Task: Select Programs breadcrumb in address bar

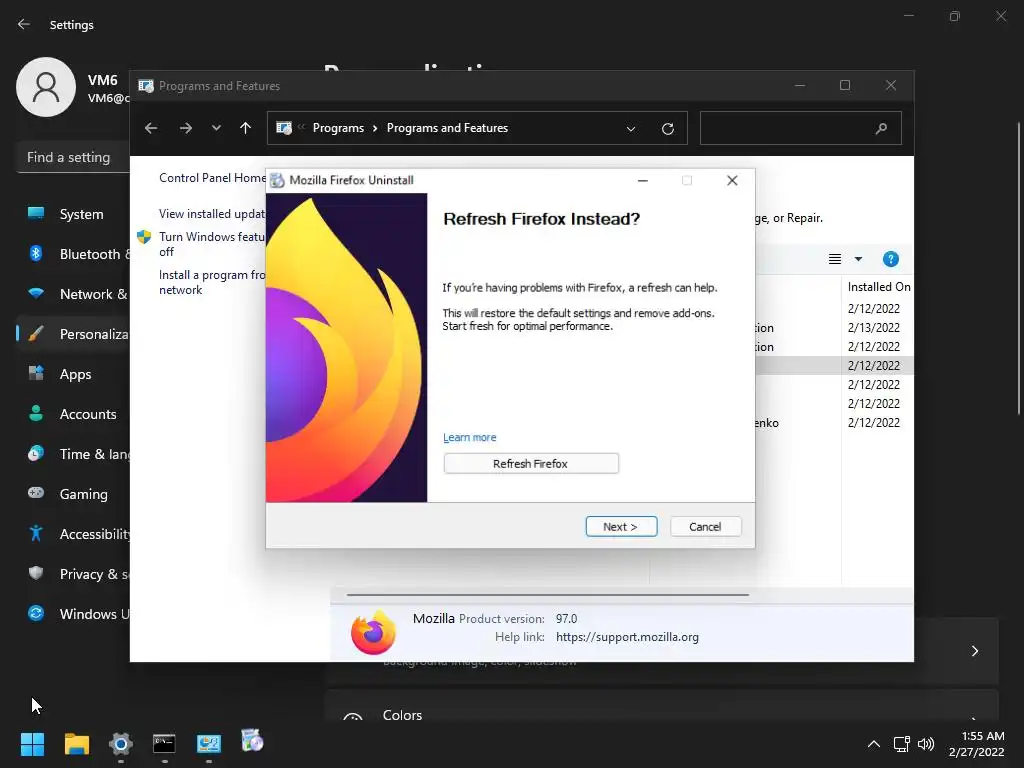Action: (x=338, y=128)
